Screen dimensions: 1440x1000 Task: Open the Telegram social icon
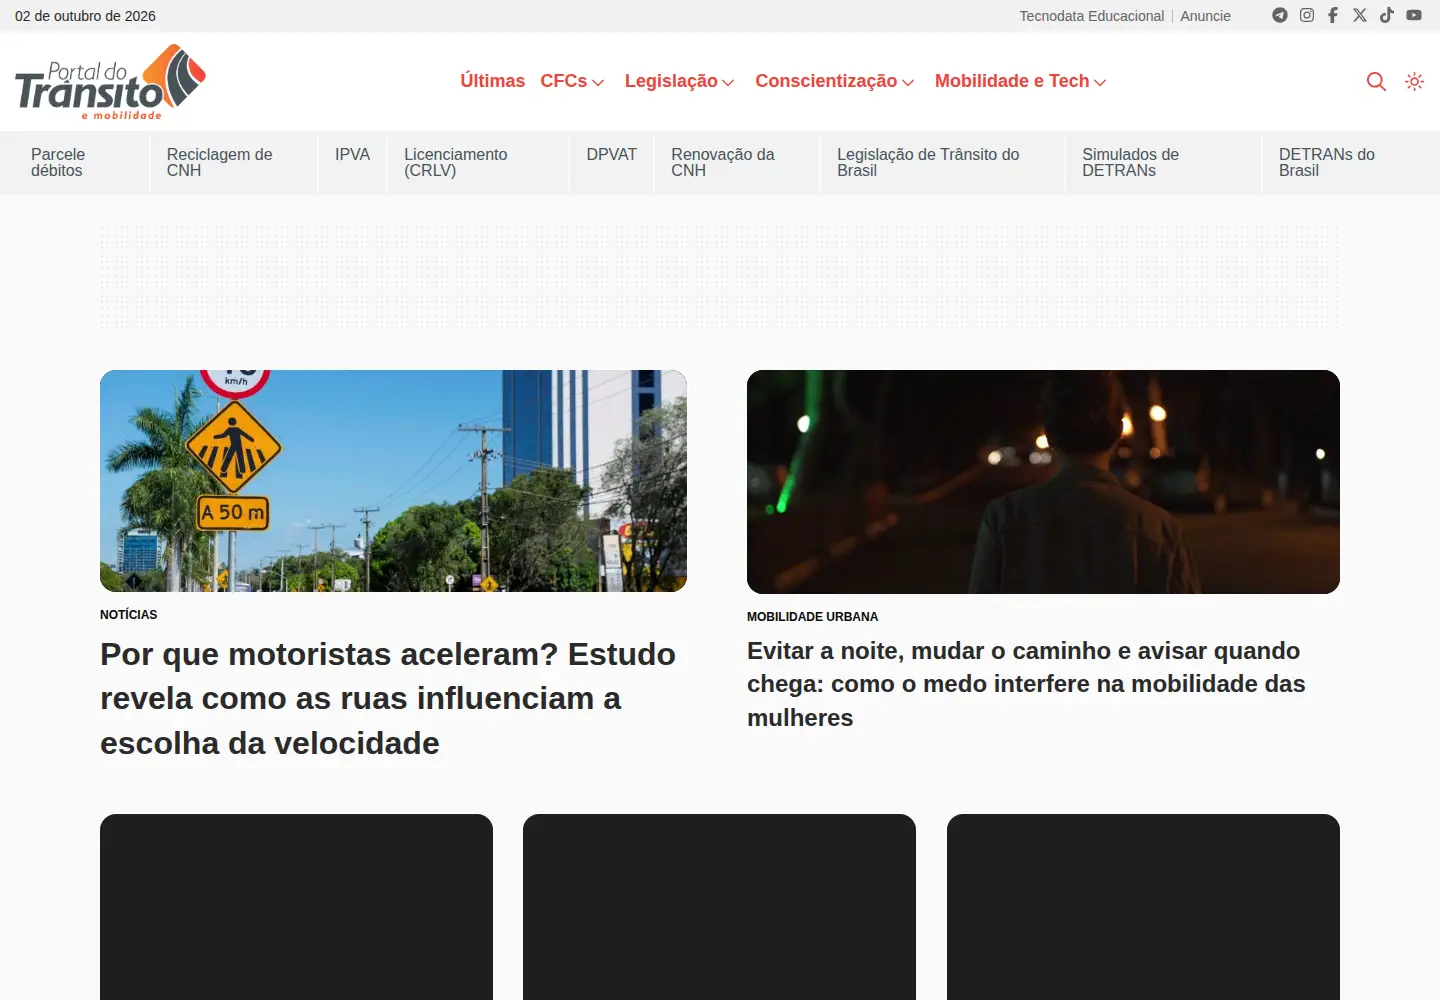(x=1279, y=15)
